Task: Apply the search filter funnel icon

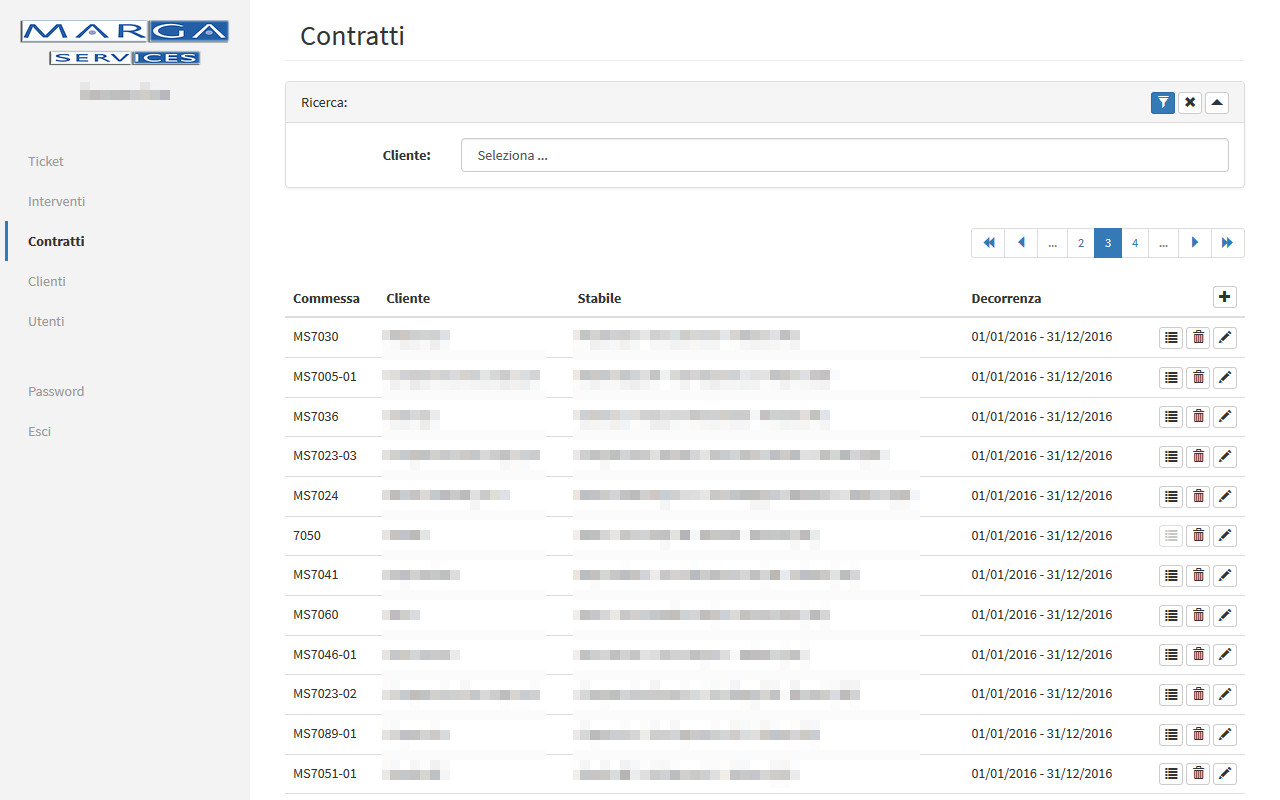Action: point(1162,103)
